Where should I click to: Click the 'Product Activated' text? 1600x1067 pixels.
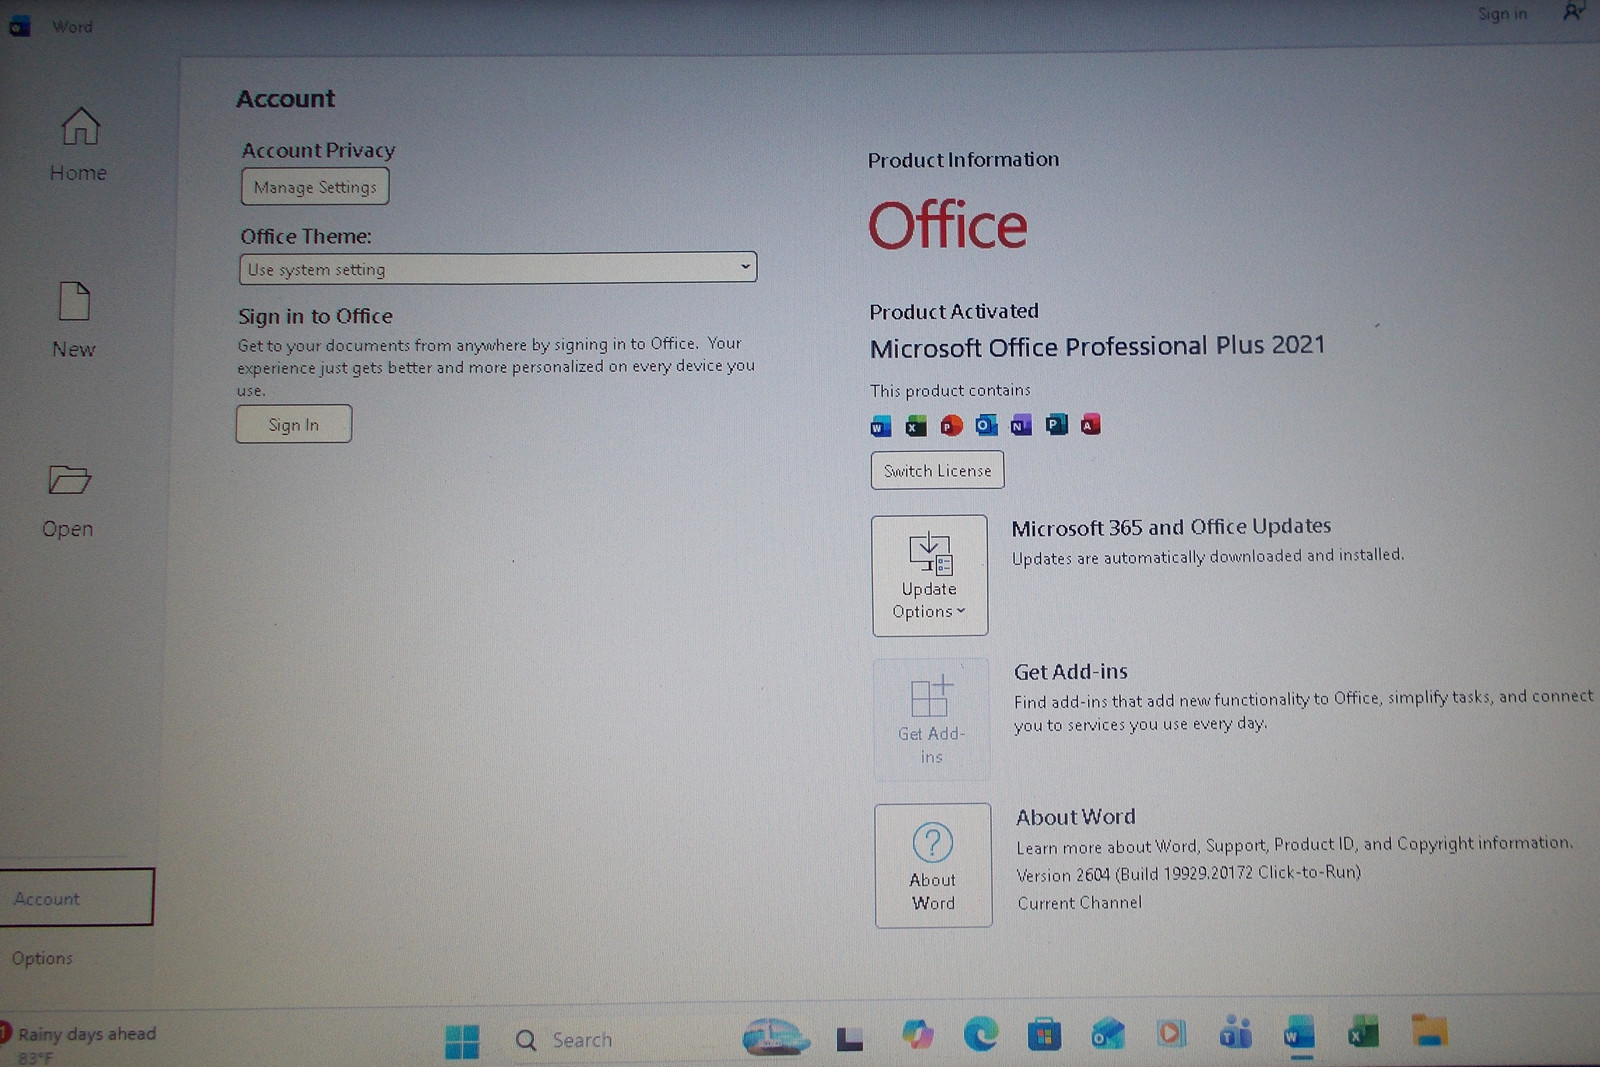(954, 311)
